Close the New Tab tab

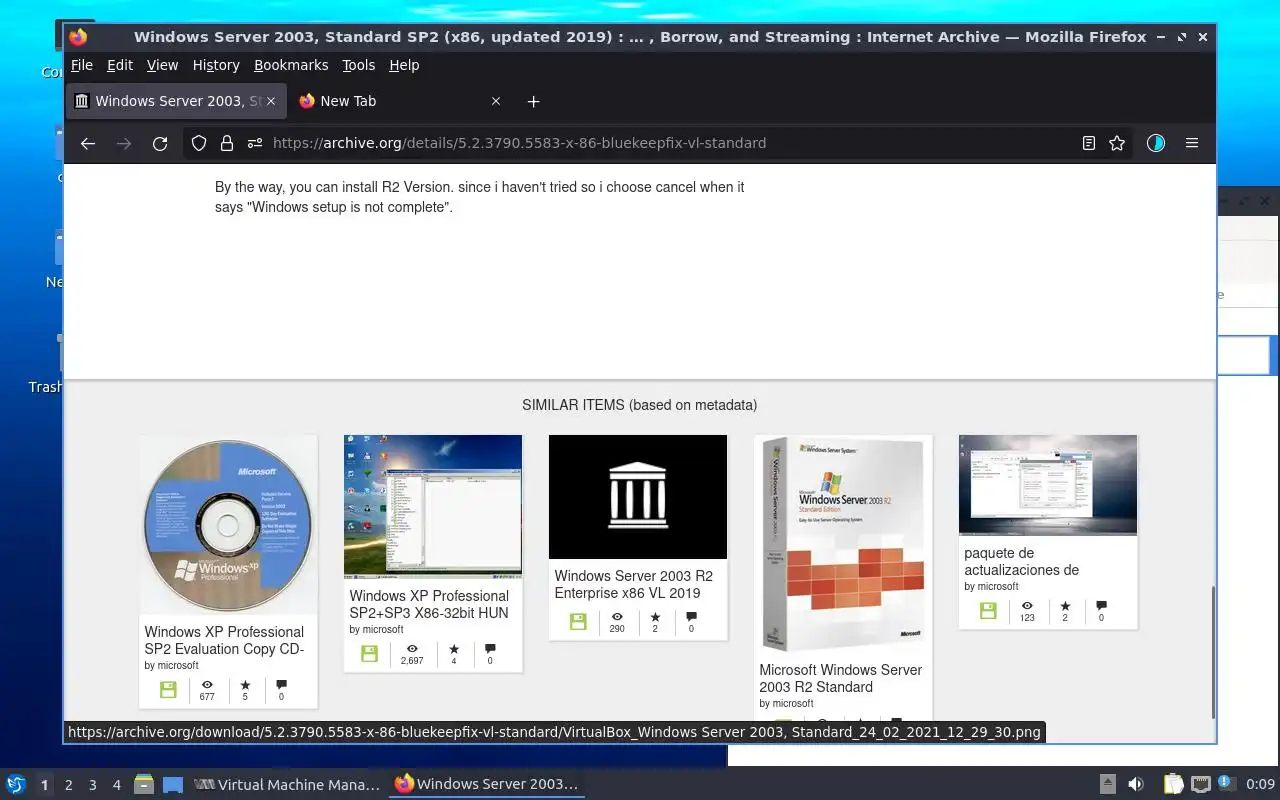pos(495,101)
